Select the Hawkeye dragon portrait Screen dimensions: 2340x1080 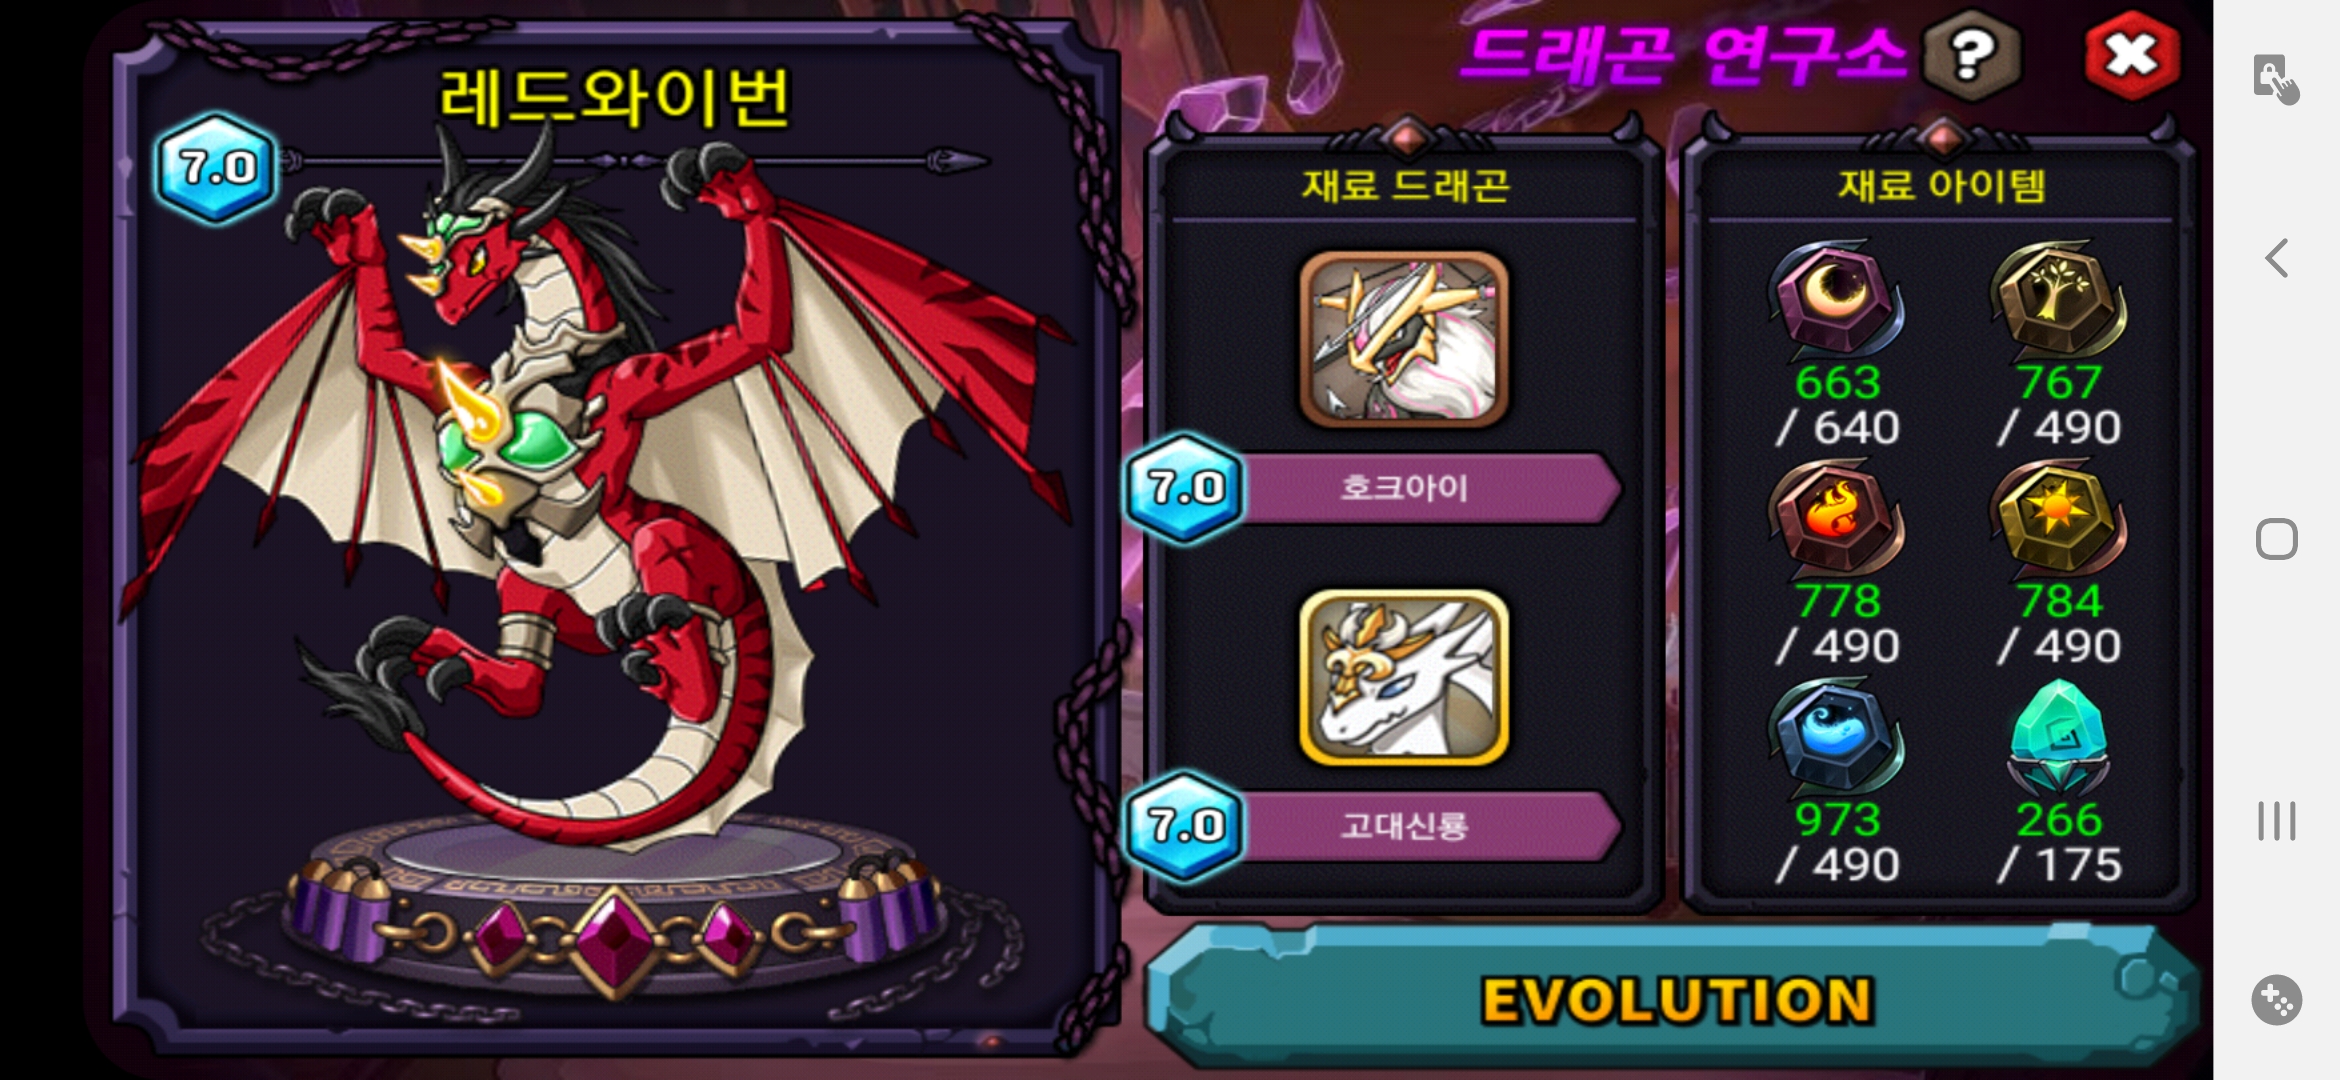1404,339
